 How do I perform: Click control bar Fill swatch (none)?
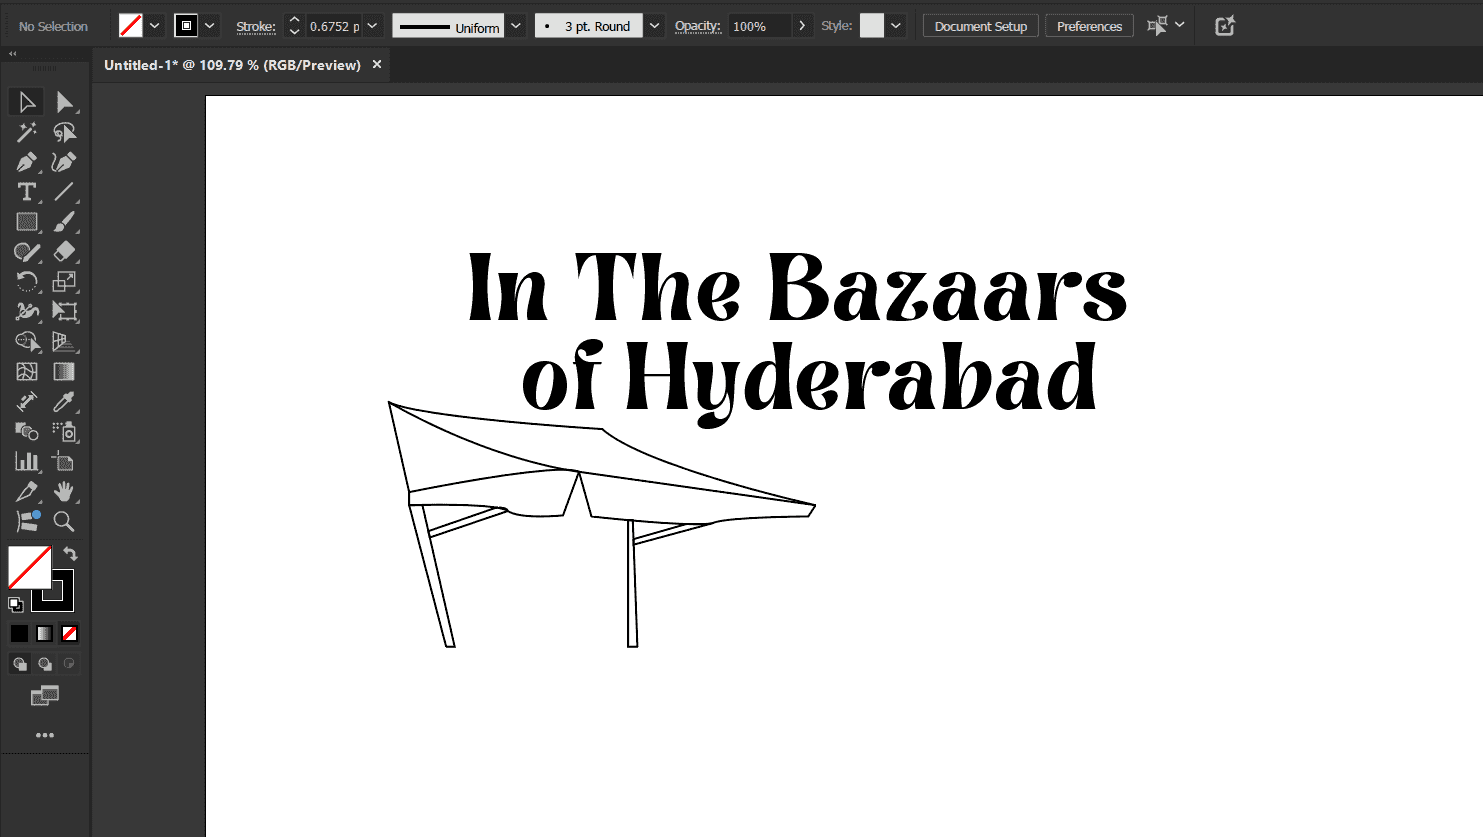[131, 26]
